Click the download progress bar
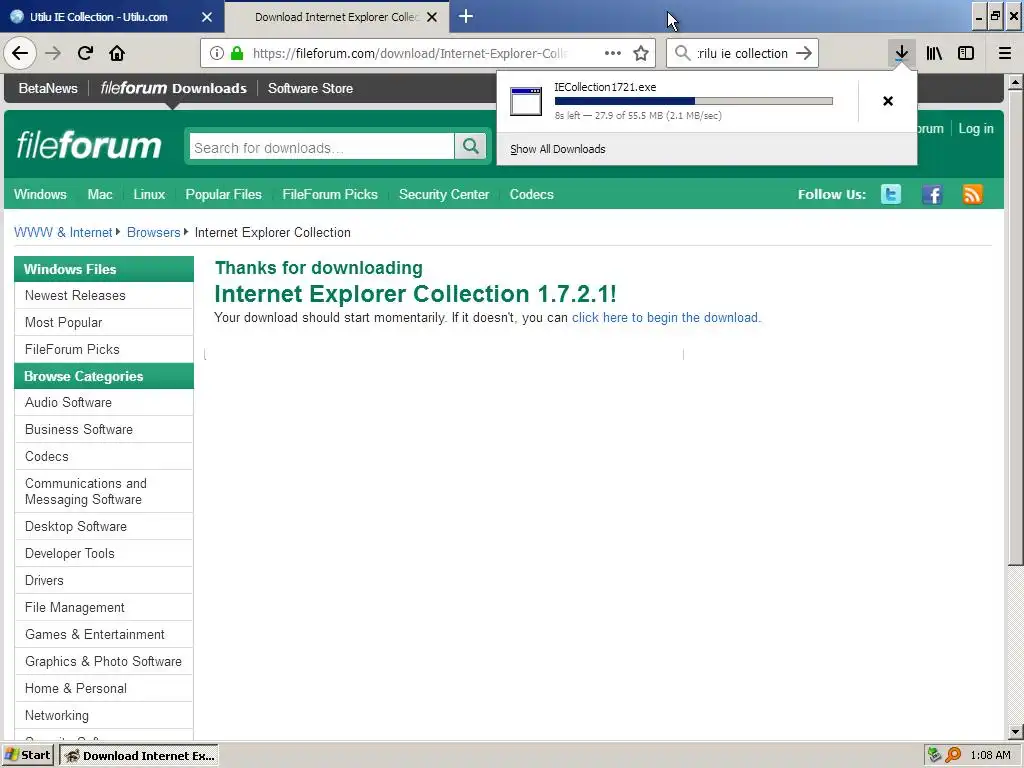1024x768 pixels. coord(694,101)
